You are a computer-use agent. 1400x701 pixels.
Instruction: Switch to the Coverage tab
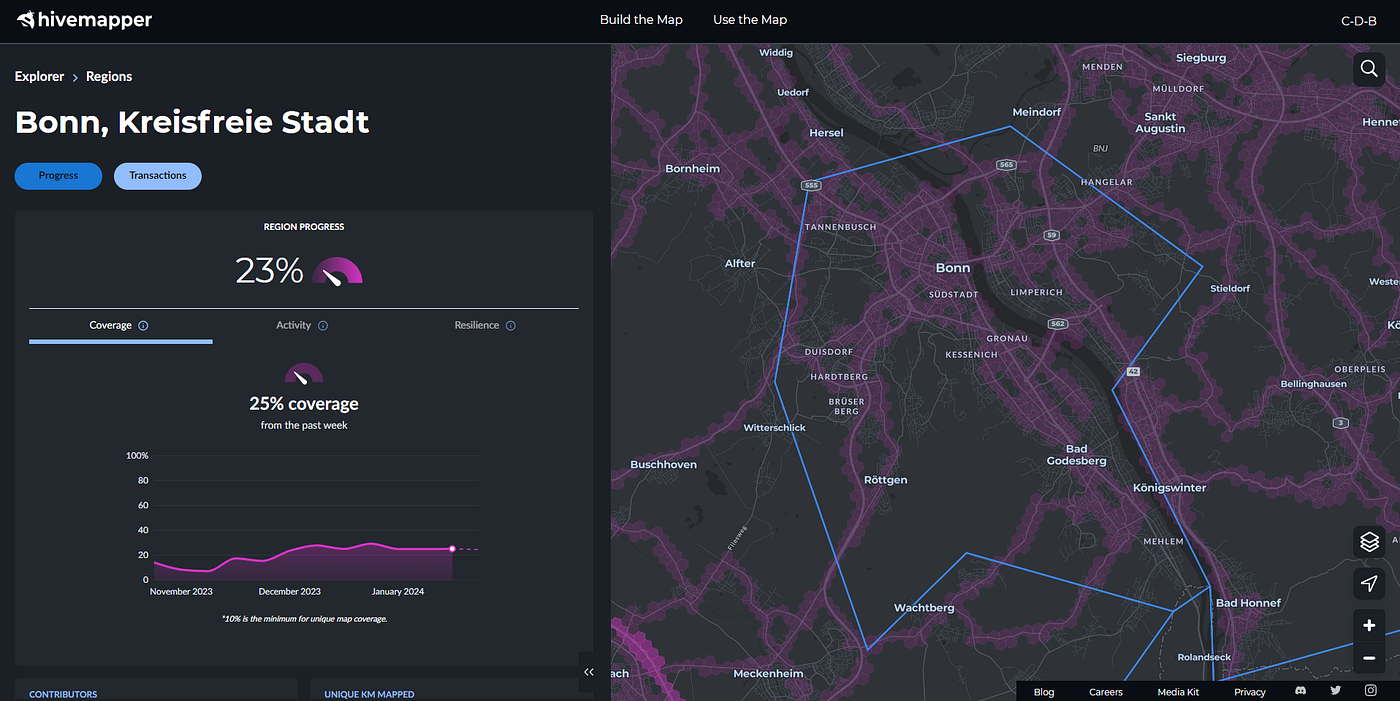[120, 326]
